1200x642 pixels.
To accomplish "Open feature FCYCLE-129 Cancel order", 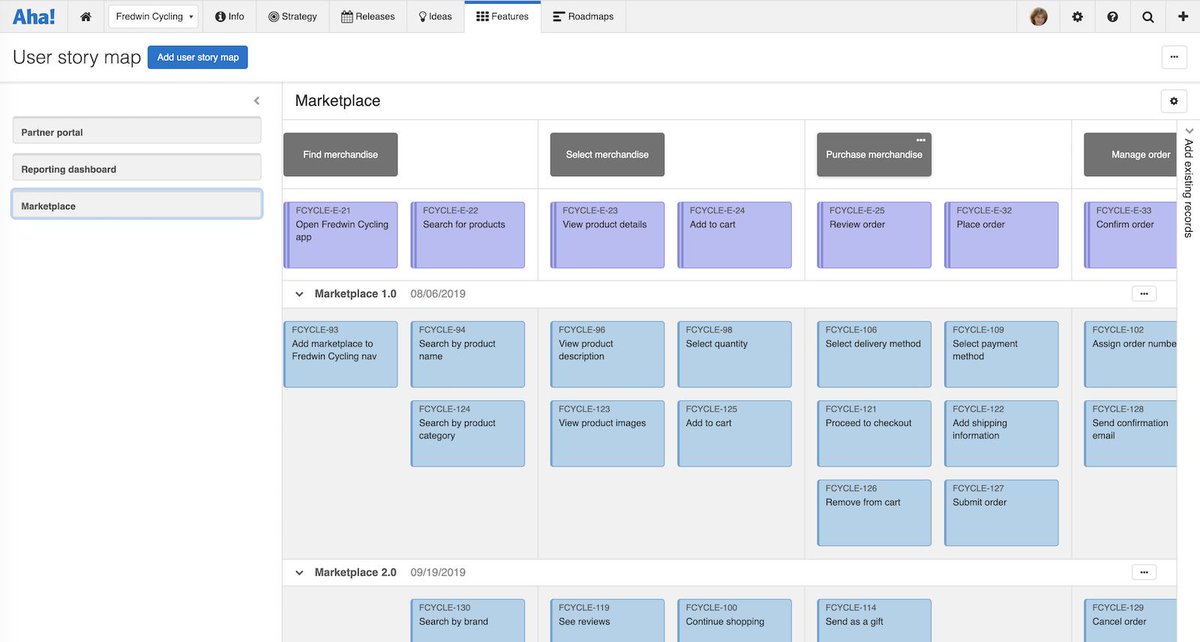I will (x=1131, y=620).
